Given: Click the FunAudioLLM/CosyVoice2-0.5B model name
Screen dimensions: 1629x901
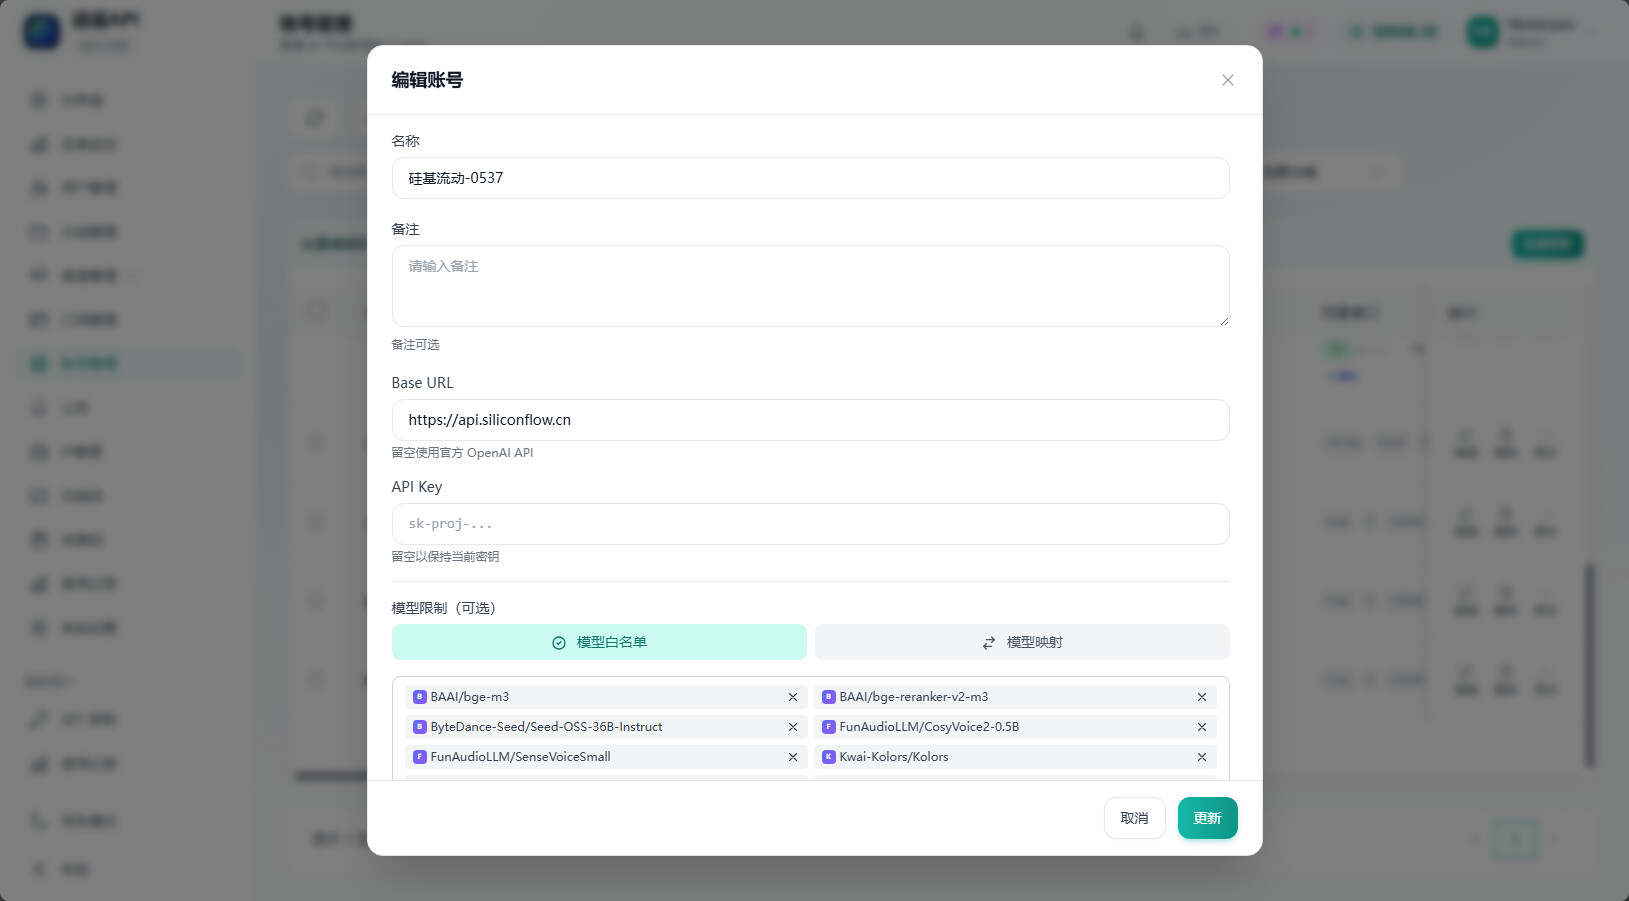Looking at the screenshot, I should click(x=929, y=727).
